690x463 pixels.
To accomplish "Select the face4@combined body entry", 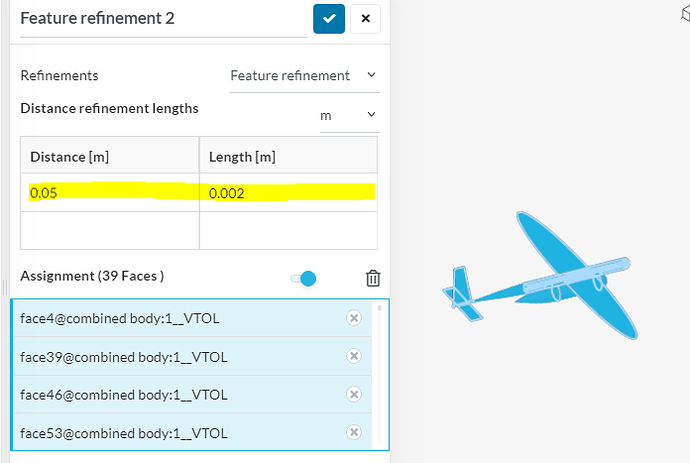I will (x=150, y=318).
